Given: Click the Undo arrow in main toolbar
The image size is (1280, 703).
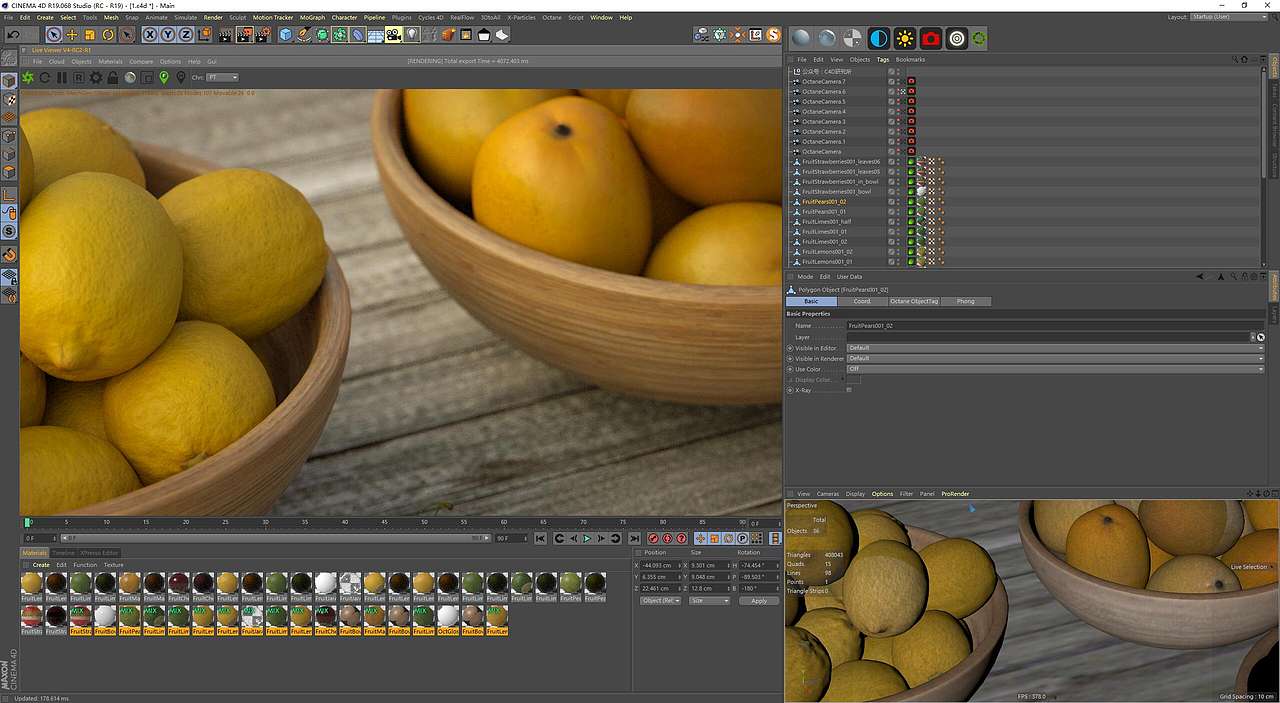Looking at the screenshot, I should 13,34.
